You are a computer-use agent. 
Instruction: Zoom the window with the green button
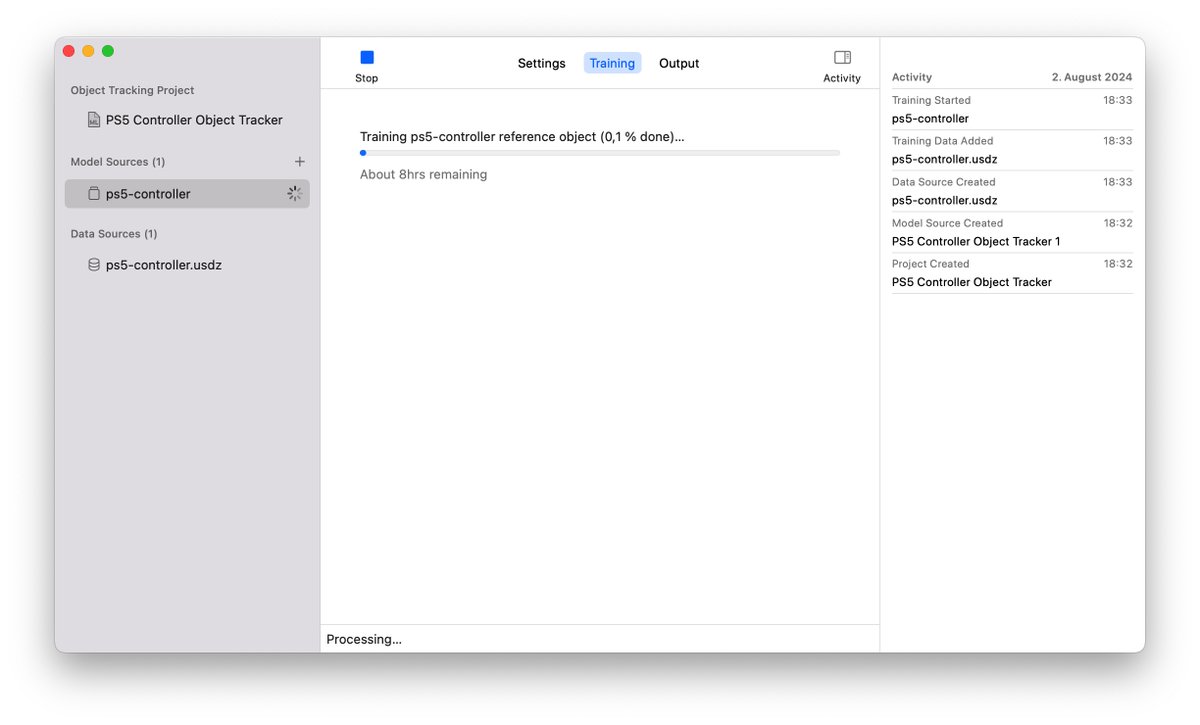(x=108, y=51)
